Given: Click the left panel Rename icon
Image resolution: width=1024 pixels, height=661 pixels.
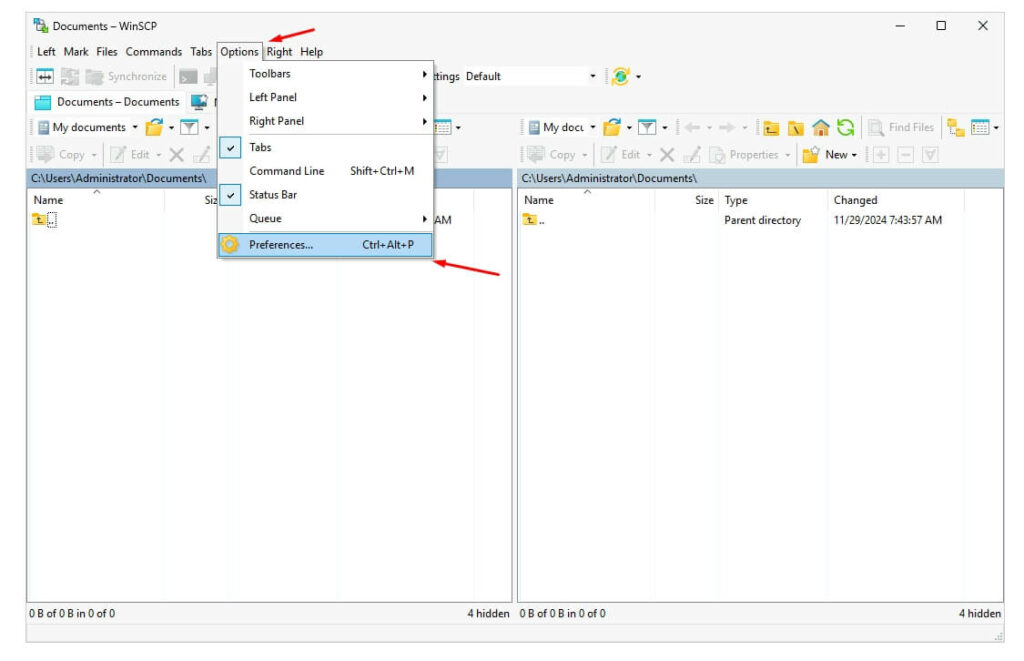Looking at the screenshot, I should 202,155.
